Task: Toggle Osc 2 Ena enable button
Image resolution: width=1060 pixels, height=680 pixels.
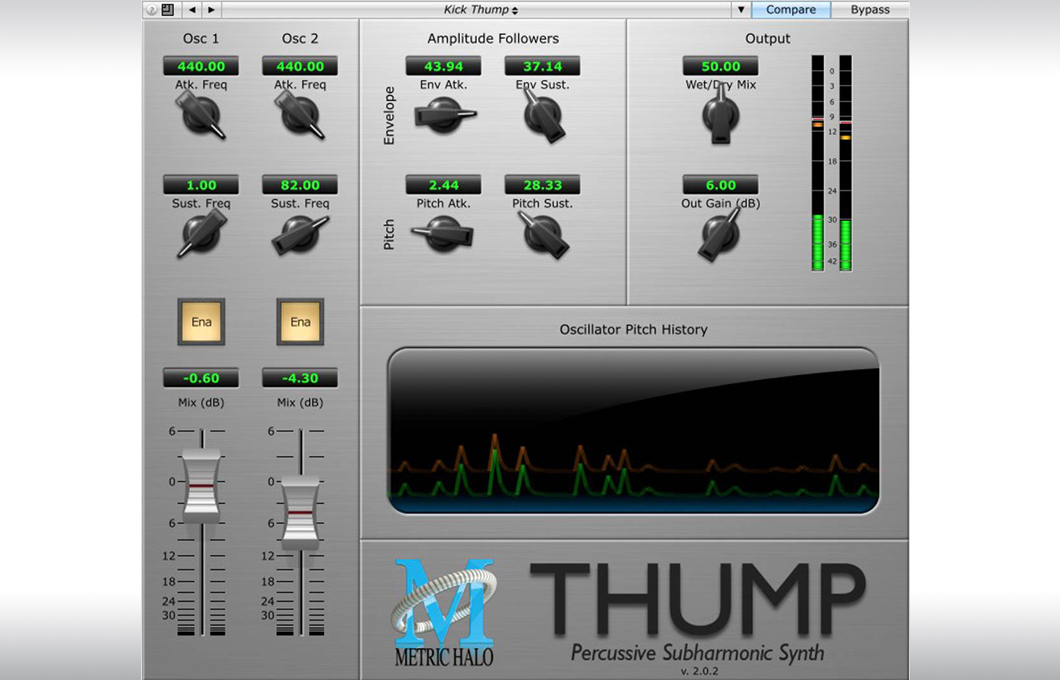Action: click(300, 322)
